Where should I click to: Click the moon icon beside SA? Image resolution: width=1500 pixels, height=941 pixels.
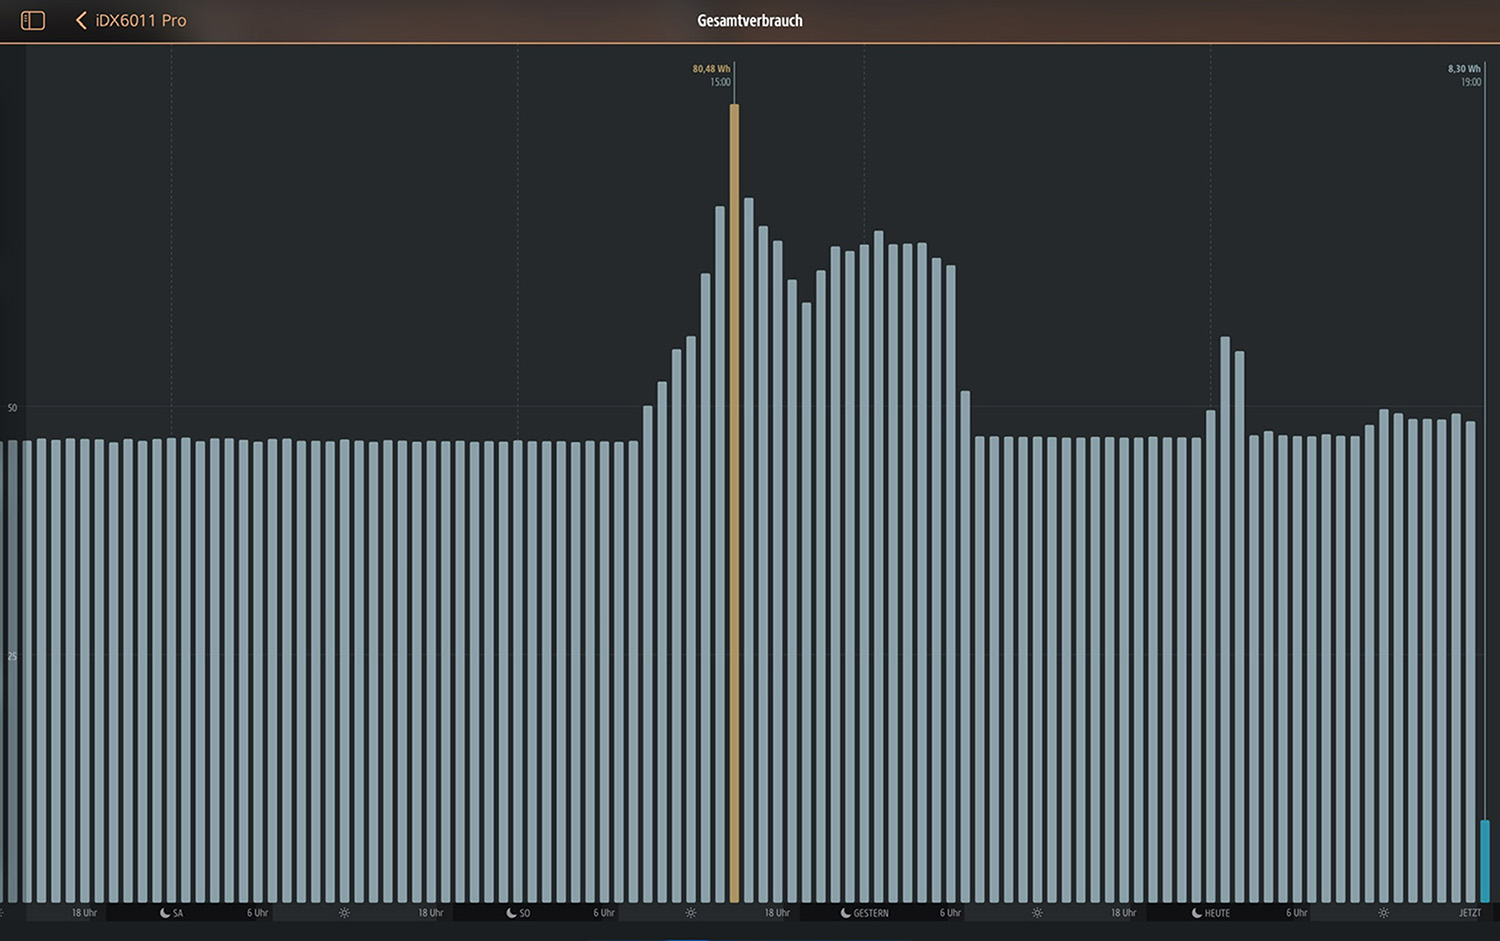[165, 913]
